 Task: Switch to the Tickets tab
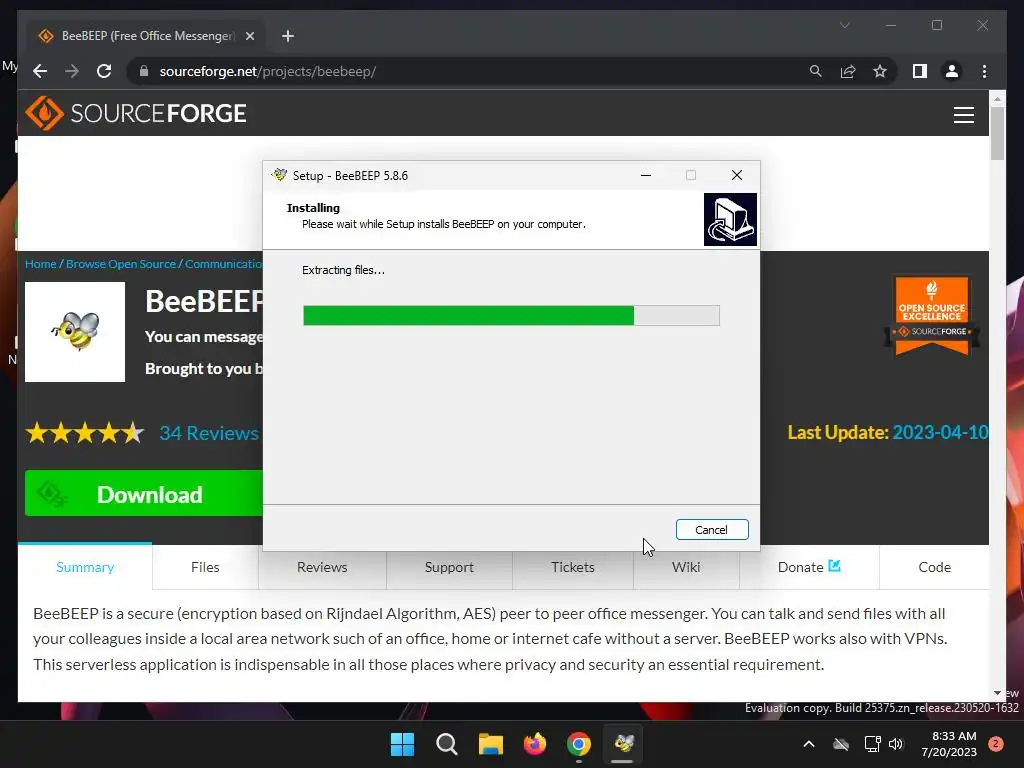tap(573, 567)
